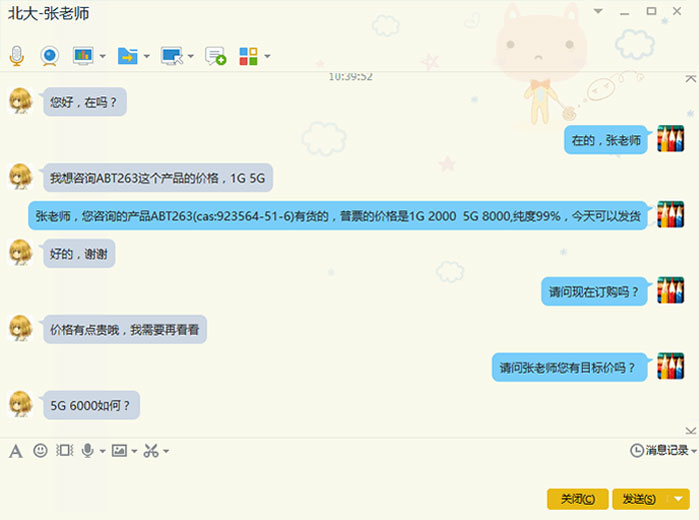Click message bubble 请问现在订购吗？
This screenshot has height=520, width=699.
tap(594, 292)
